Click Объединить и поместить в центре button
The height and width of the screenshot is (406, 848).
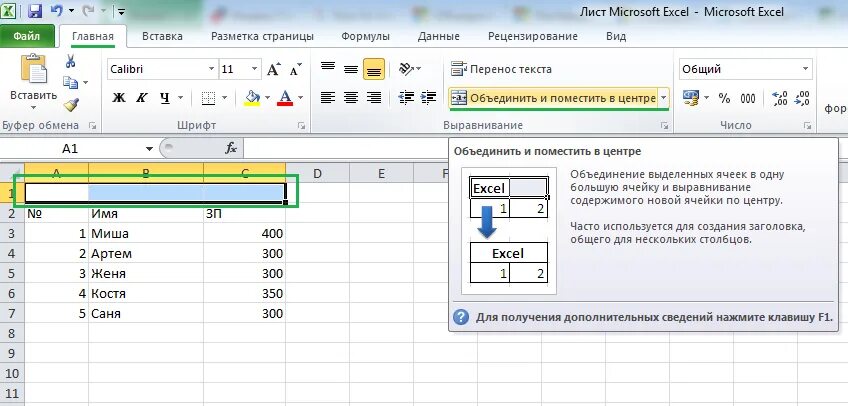click(x=553, y=98)
